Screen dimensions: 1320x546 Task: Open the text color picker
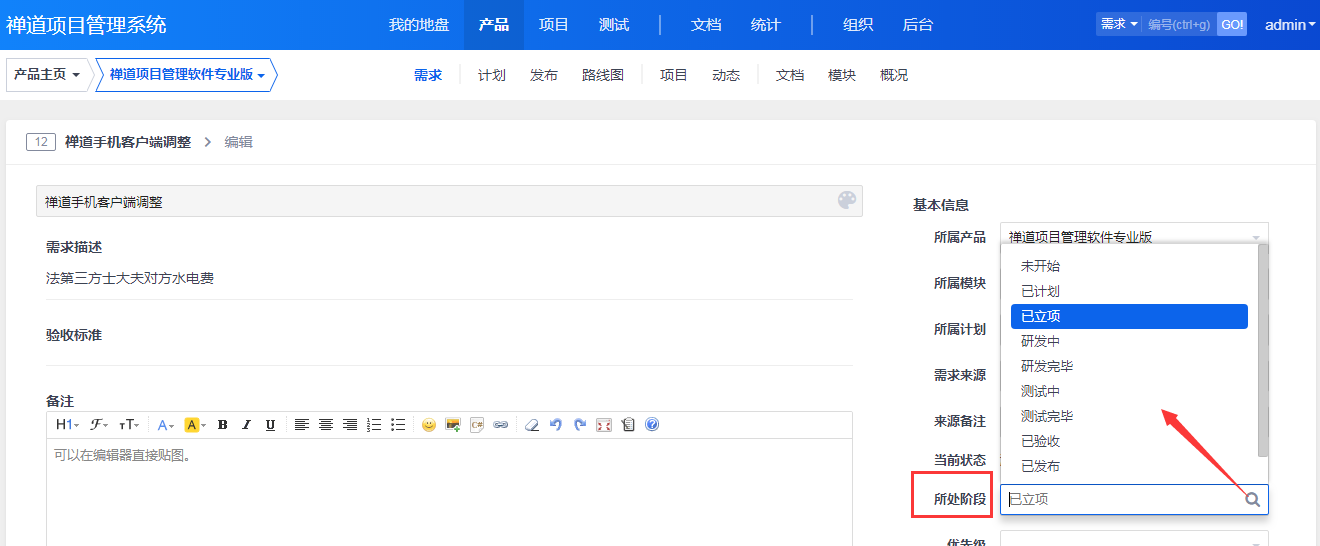[x=166, y=425]
